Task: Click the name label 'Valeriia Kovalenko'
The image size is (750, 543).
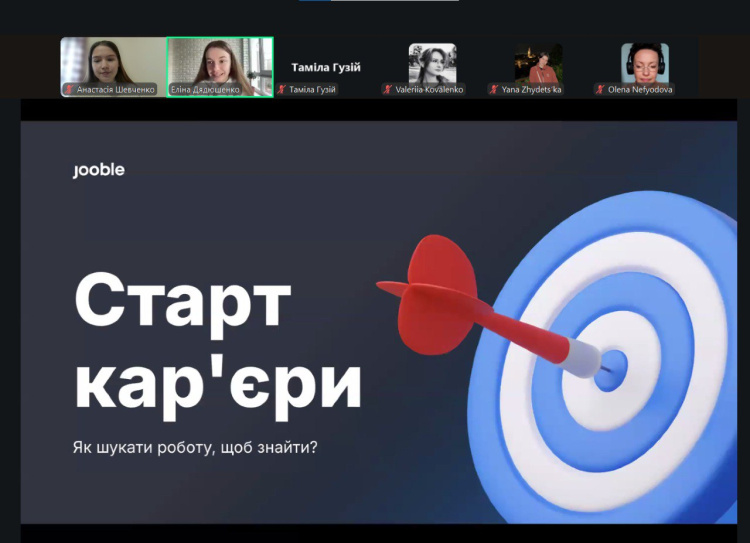Action: pos(429,89)
